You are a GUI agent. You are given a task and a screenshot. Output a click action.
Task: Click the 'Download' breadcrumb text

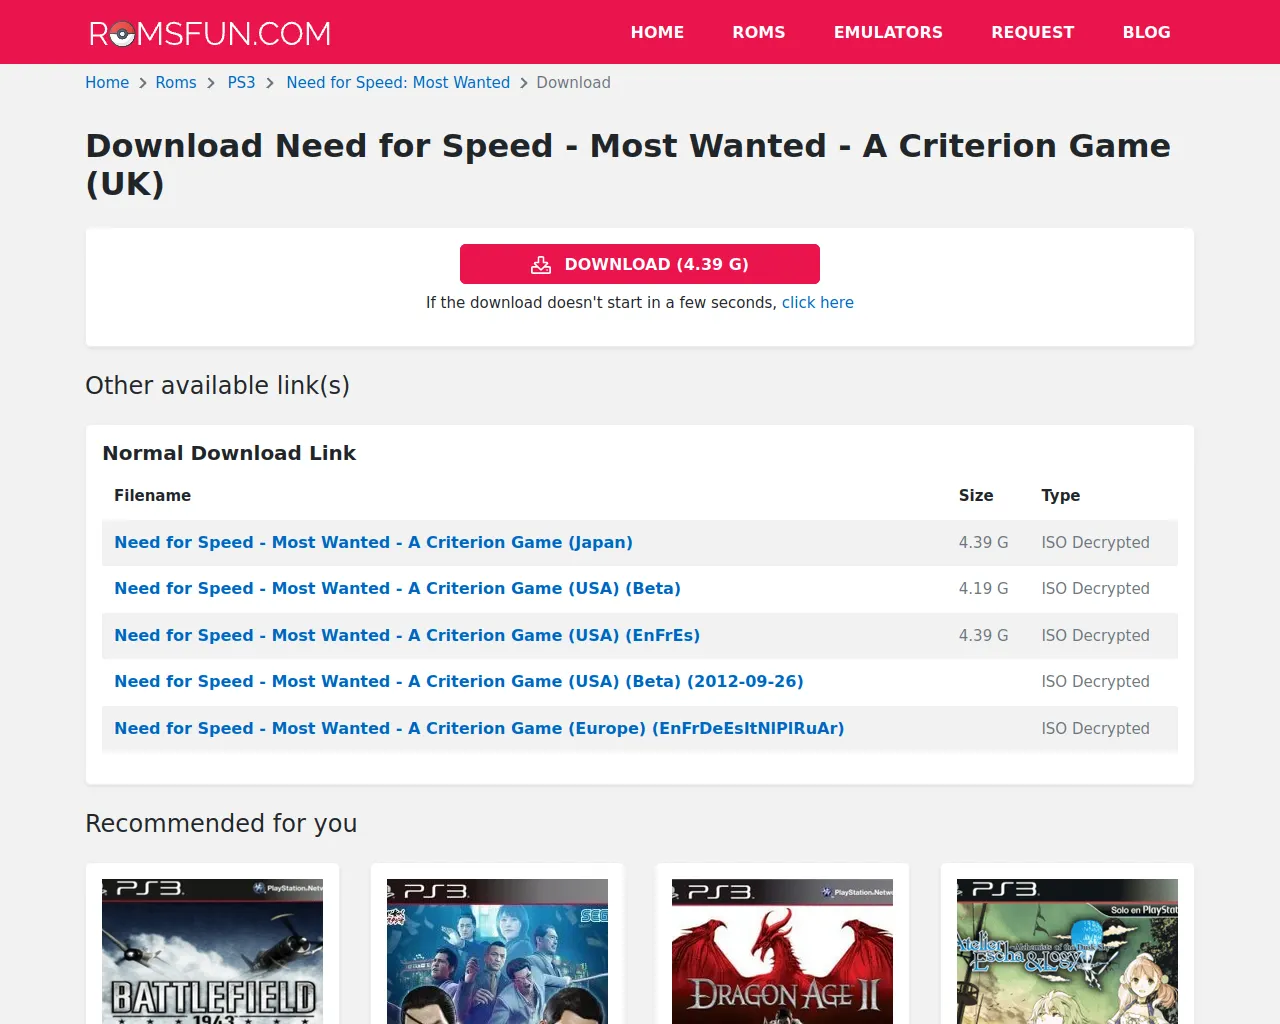click(x=573, y=83)
